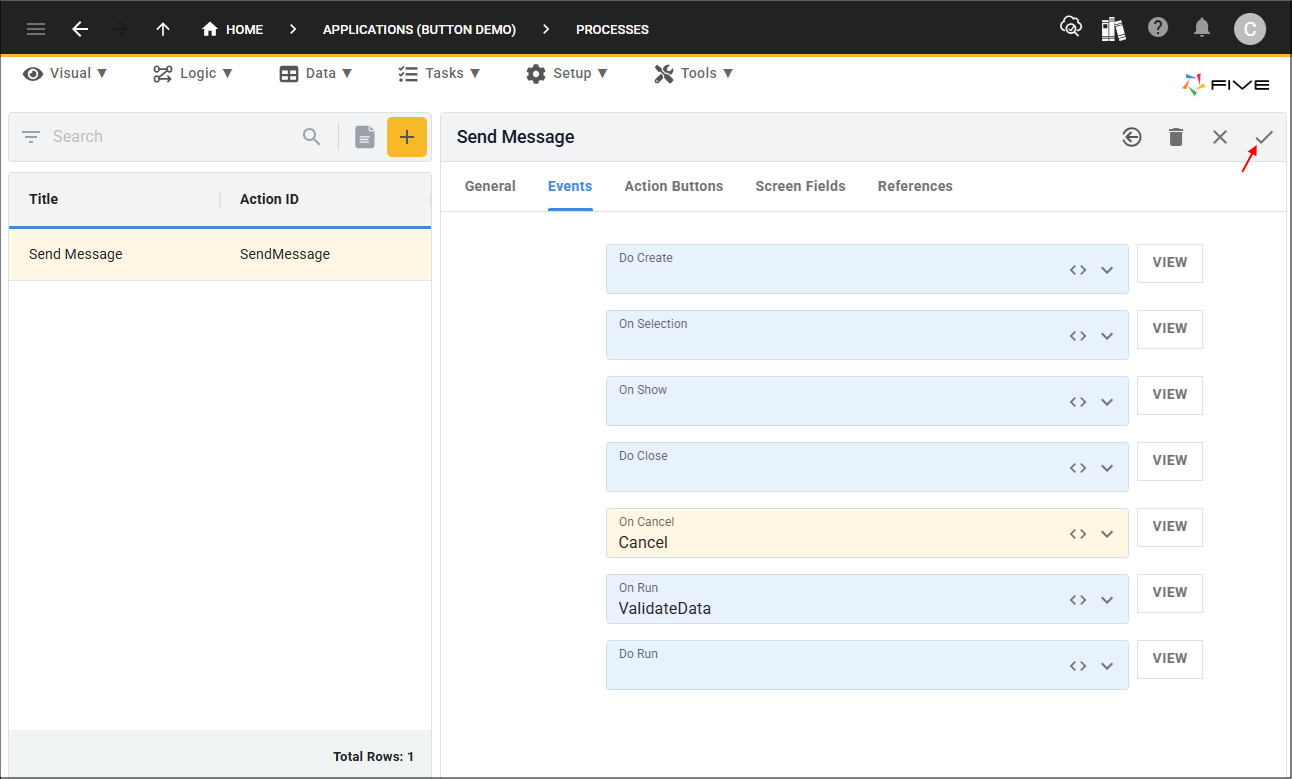Click the filter icon in the search bar
The width and height of the screenshot is (1292, 779).
pos(31,137)
